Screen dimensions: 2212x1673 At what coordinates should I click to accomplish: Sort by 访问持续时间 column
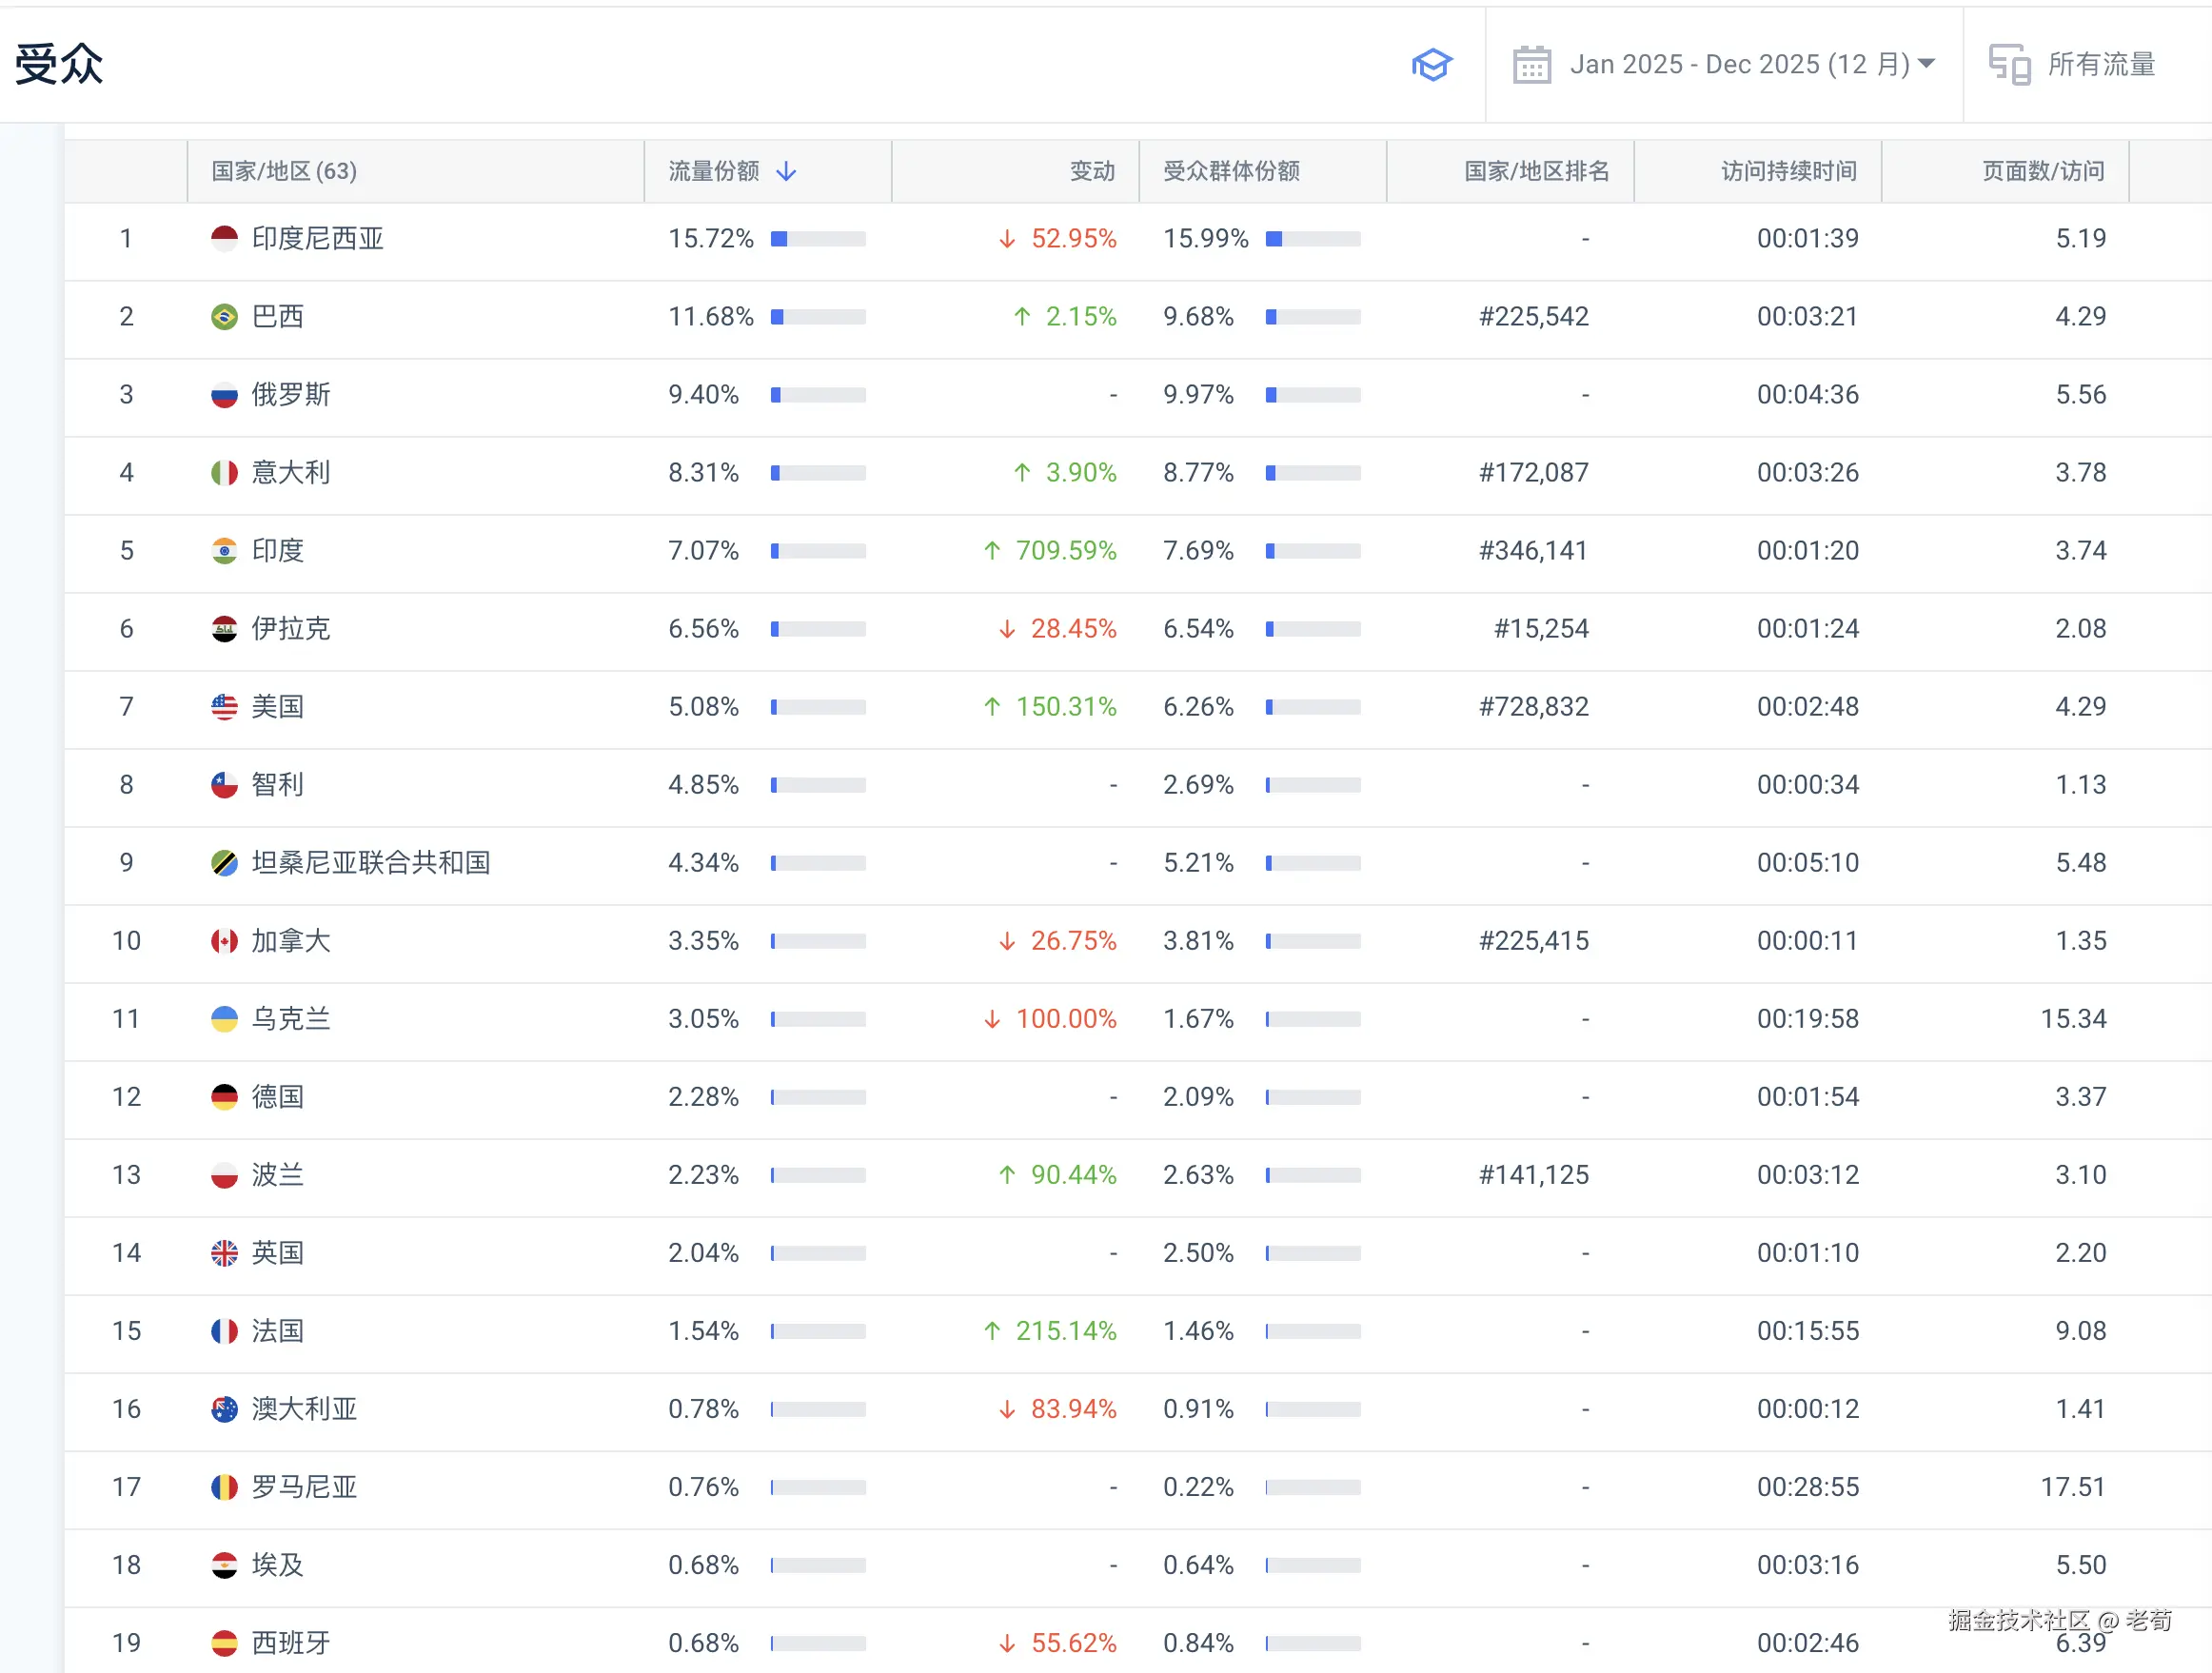click(x=1788, y=172)
